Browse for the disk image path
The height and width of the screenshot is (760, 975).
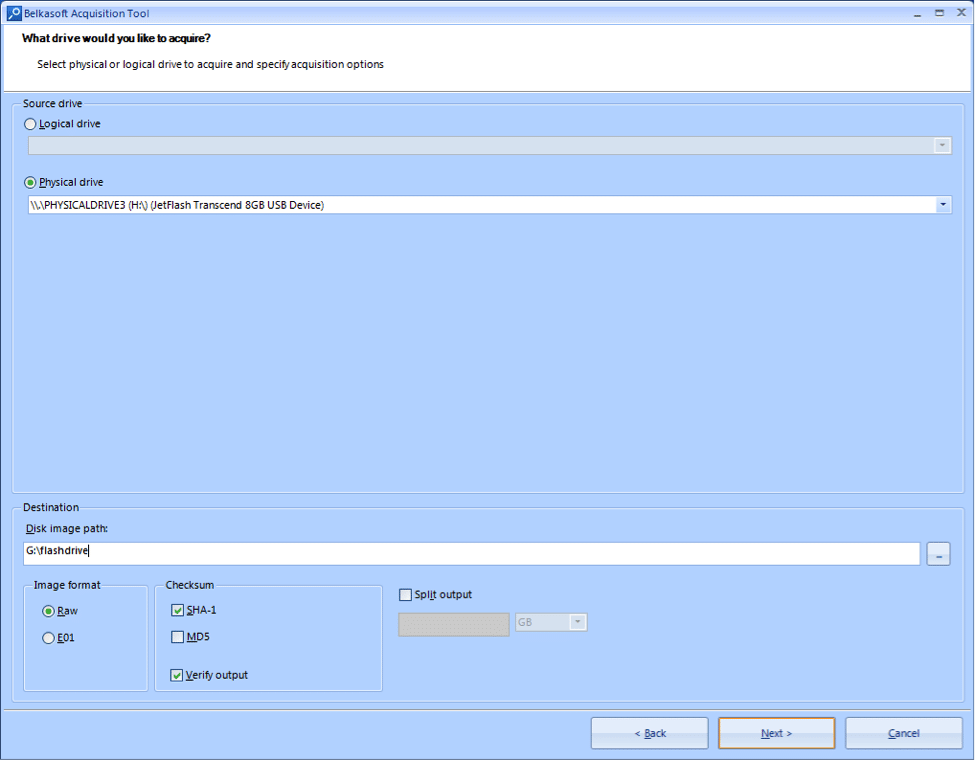click(x=938, y=554)
